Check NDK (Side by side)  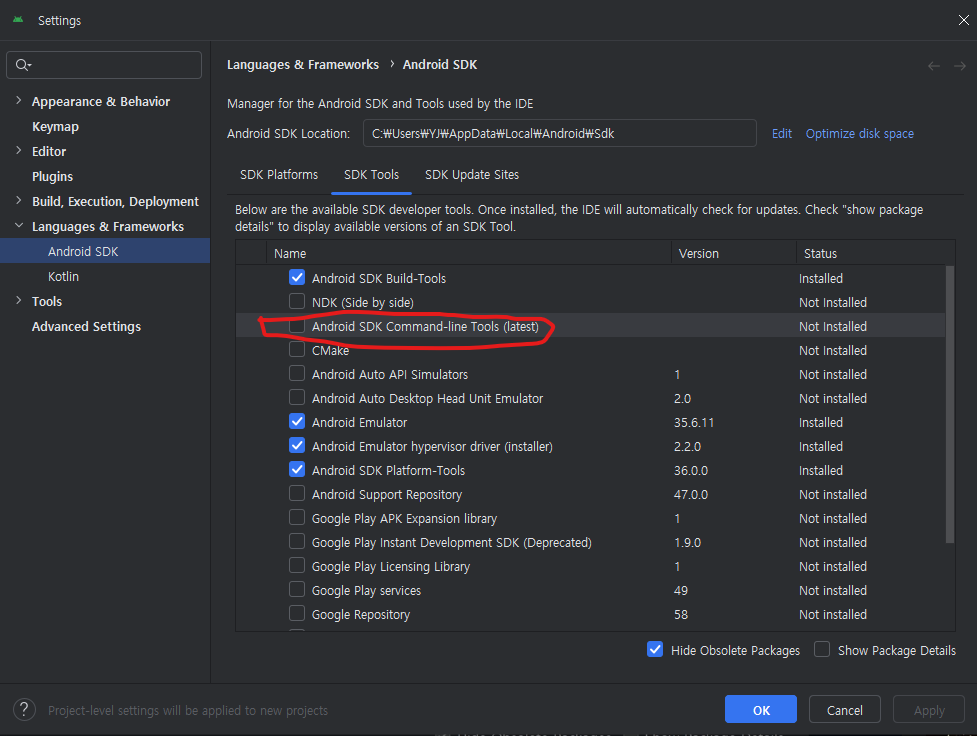(297, 302)
